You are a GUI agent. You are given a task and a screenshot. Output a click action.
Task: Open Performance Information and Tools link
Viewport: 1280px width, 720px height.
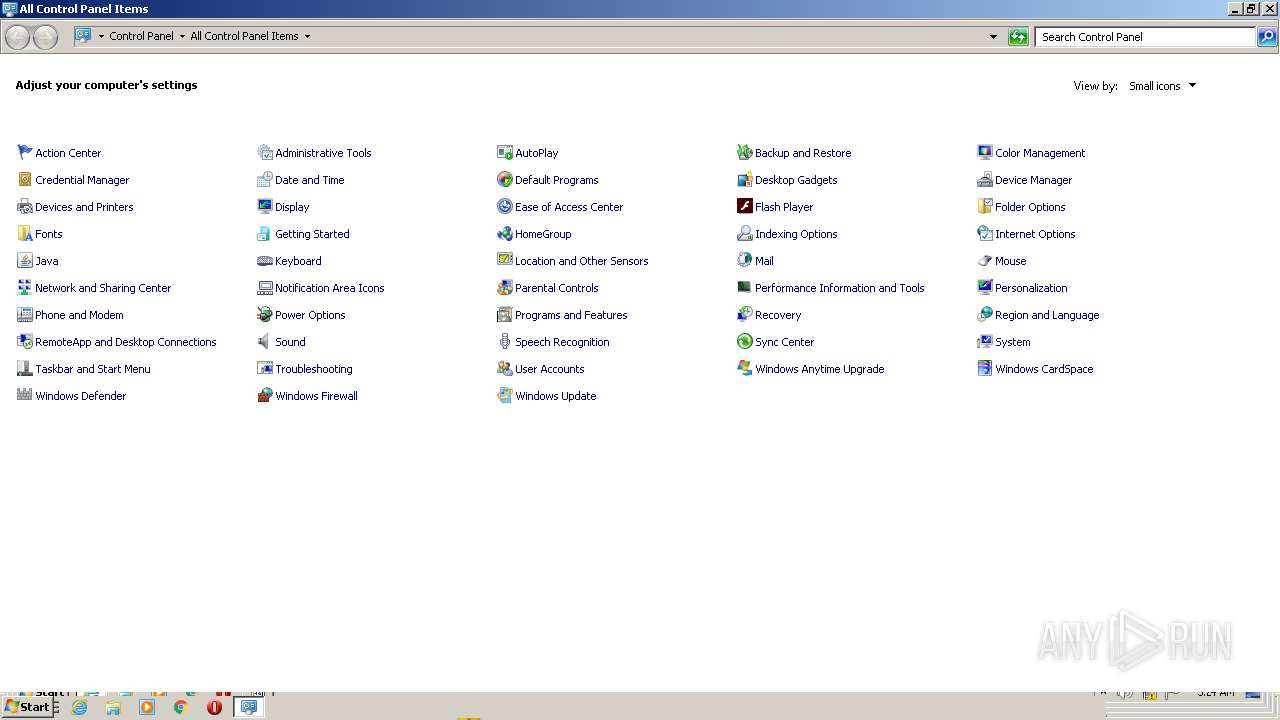(x=839, y=288)
